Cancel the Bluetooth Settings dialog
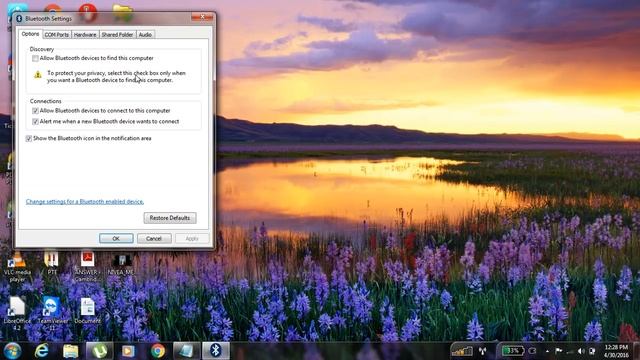The image size is (640, 360). tap(154, 238)
